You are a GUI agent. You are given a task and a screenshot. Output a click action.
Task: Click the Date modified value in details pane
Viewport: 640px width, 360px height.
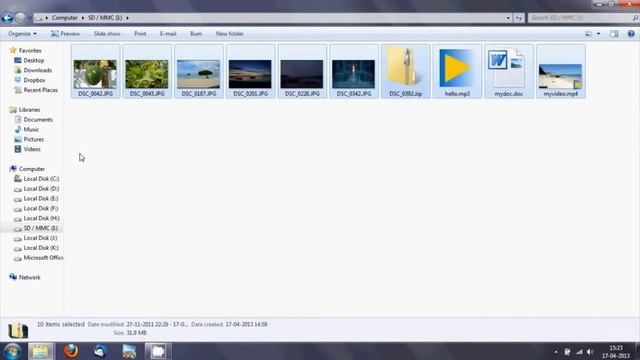[157, 324]
